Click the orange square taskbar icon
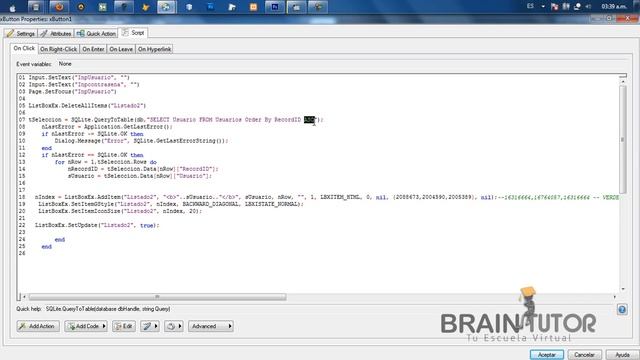The height and width of the screenshot is (360, 640). tap(253, 7)
